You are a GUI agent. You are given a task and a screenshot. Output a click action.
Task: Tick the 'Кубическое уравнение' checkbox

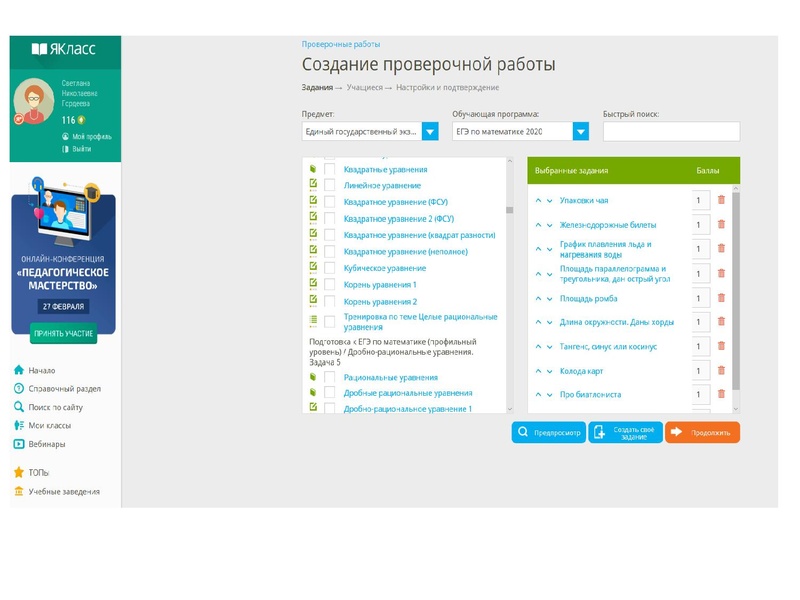330,266
